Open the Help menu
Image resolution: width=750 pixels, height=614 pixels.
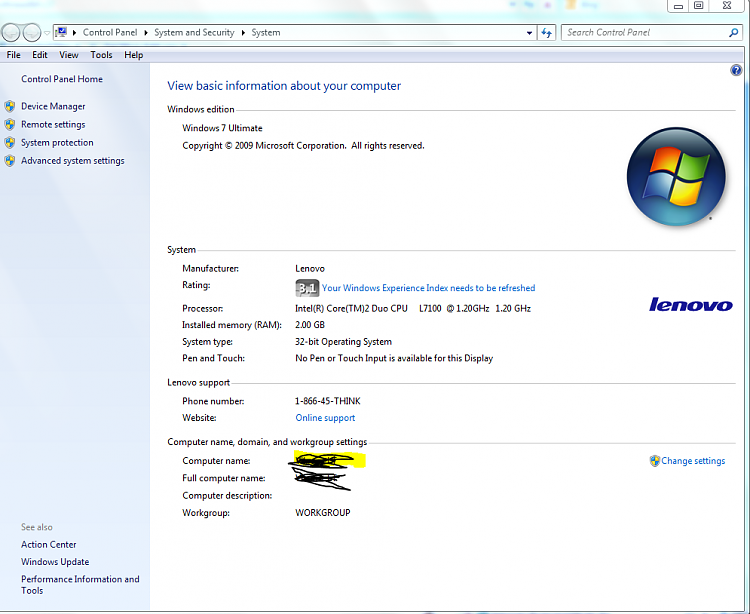(x=133, y=55)
